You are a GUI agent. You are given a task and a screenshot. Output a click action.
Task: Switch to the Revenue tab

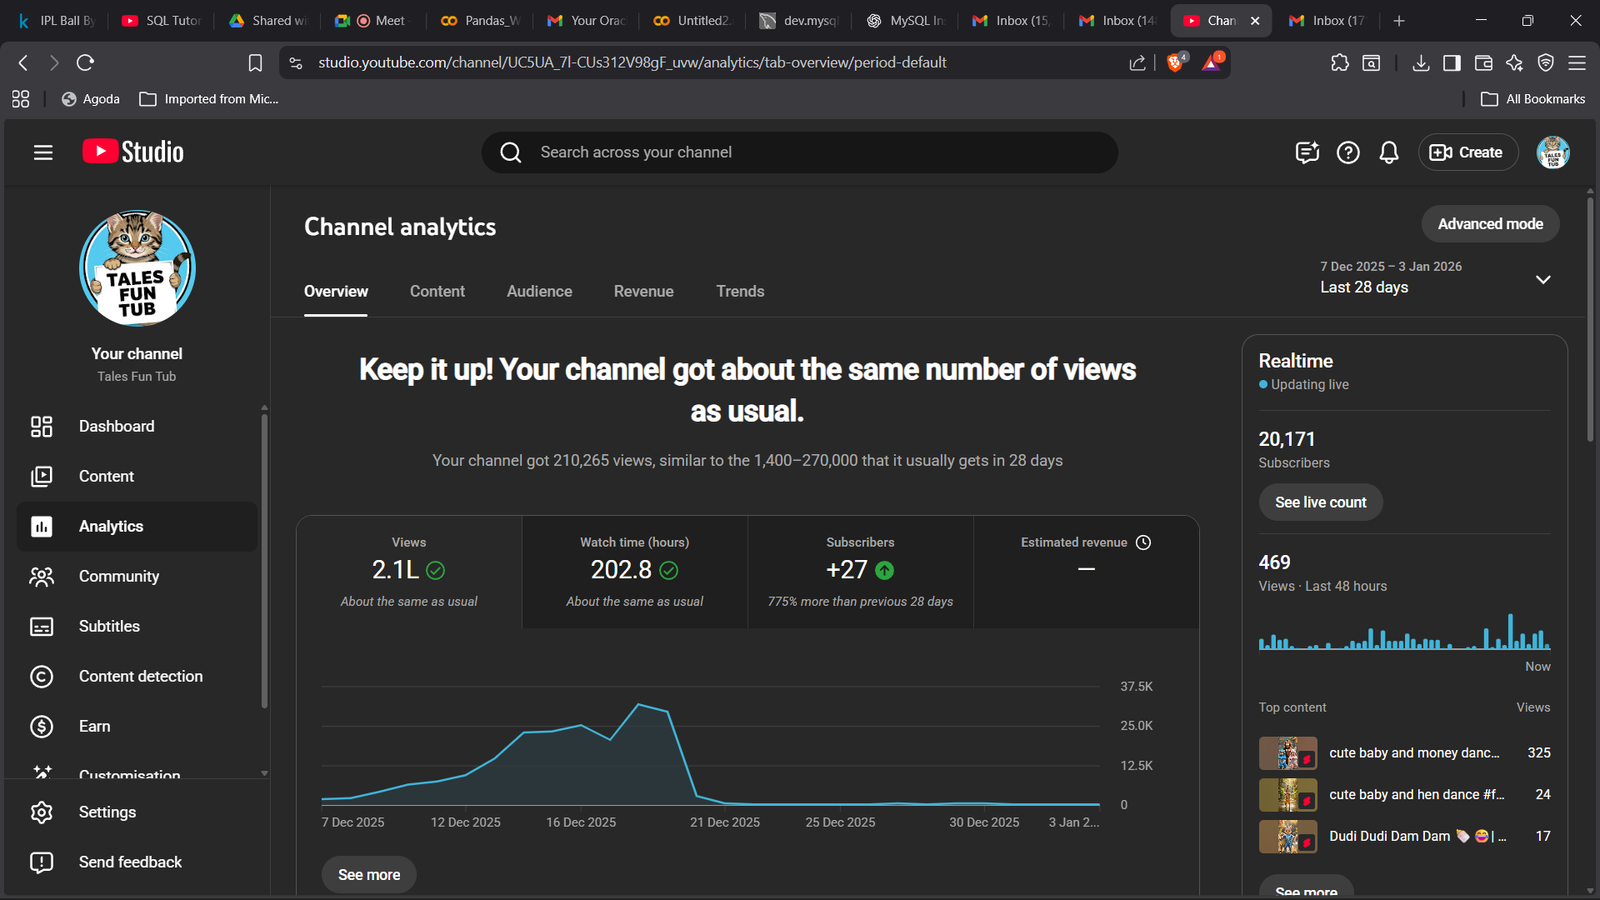click(x=643, y=291)
